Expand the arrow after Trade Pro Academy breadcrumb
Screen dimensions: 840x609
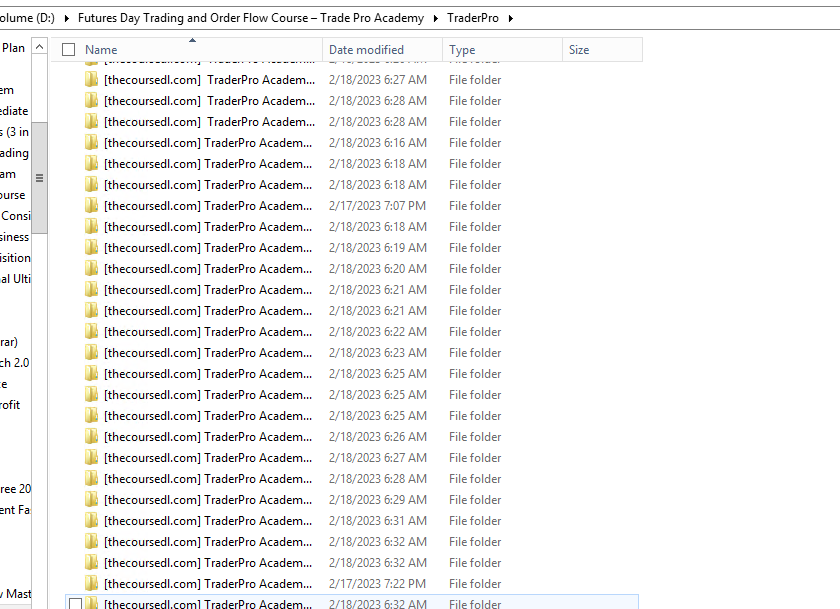click(436, 18)
